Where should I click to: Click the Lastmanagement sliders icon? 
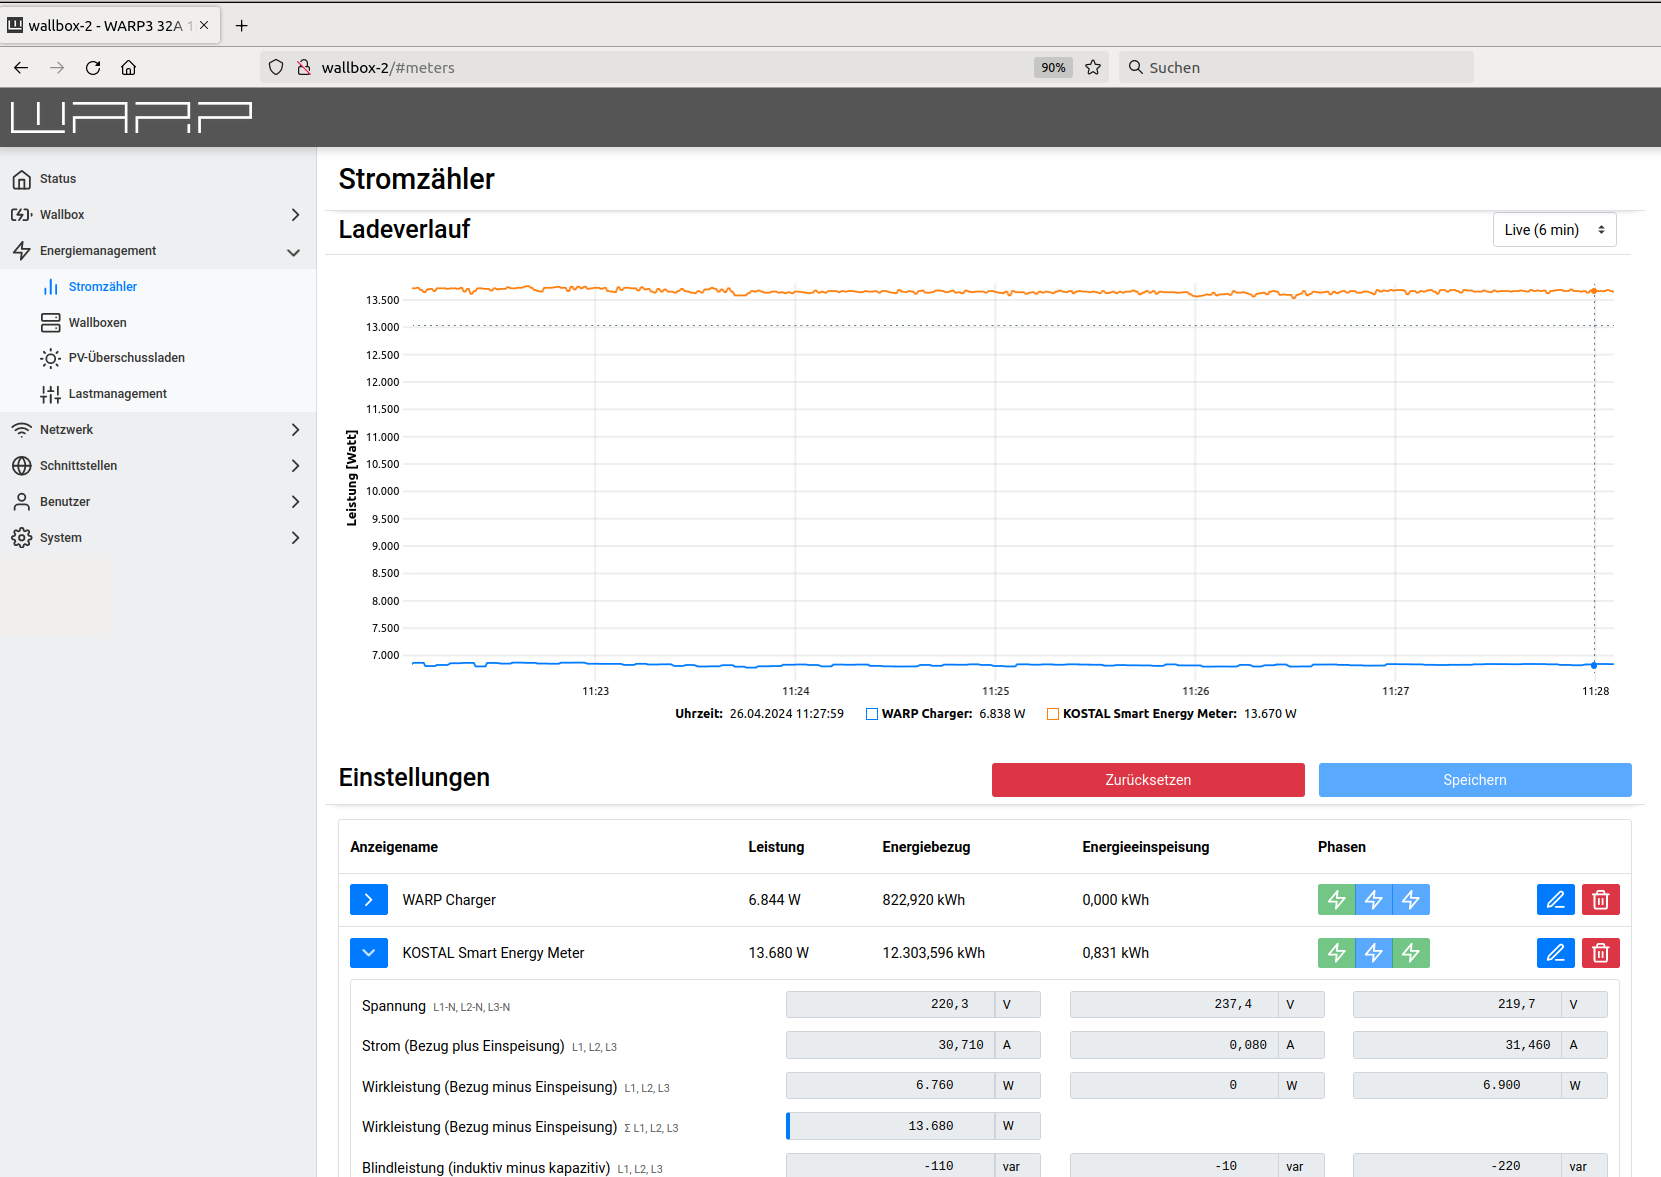click(x=51, y=394)
